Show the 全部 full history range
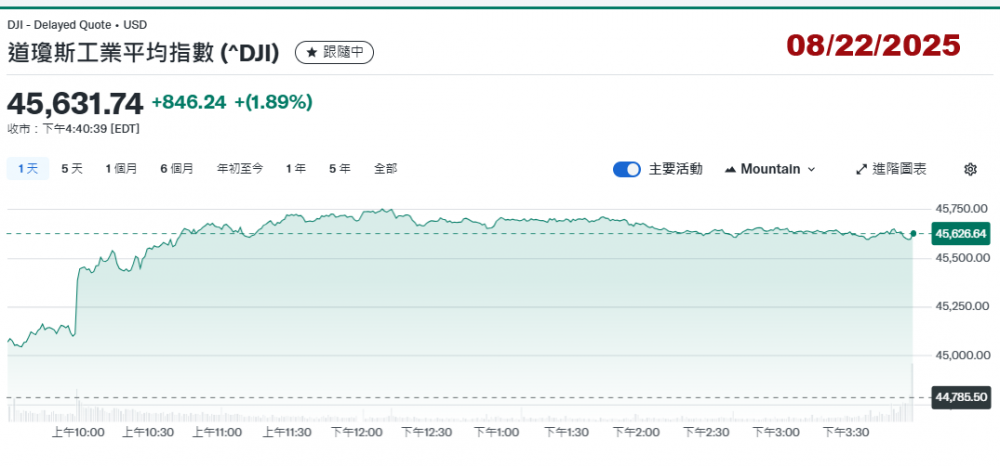This screenshot has width=1000, height=466. point(385,169)
